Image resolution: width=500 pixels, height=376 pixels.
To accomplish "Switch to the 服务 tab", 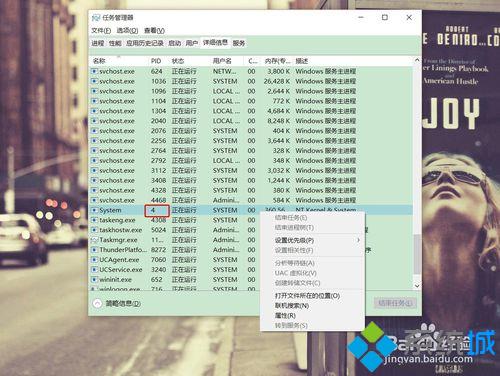I will (x=239, y=43).
